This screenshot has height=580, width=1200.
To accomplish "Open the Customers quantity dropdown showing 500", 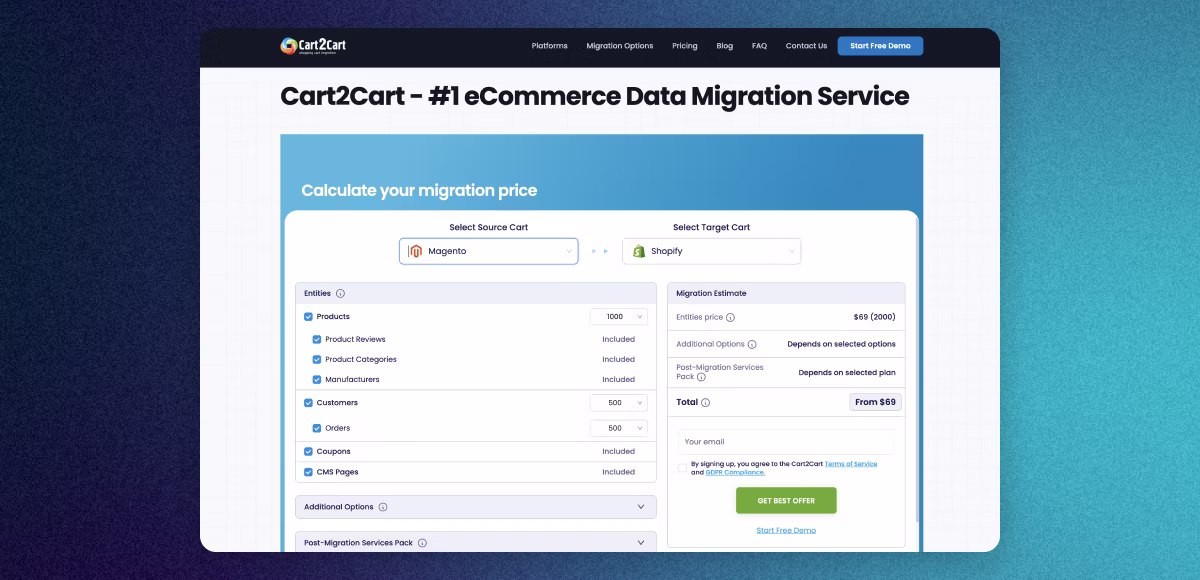I will 619,403.
